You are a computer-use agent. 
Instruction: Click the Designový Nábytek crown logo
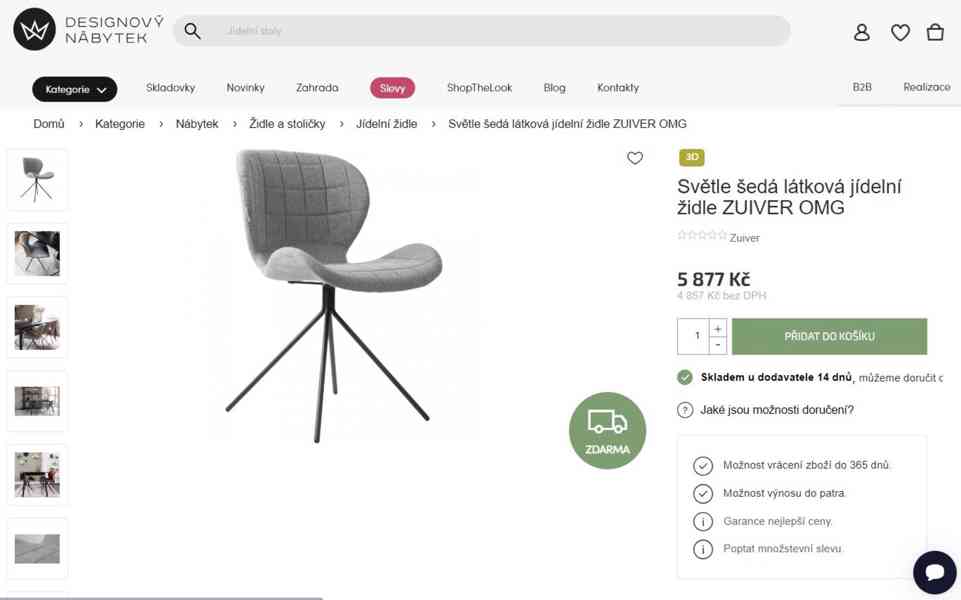point(34,30)
